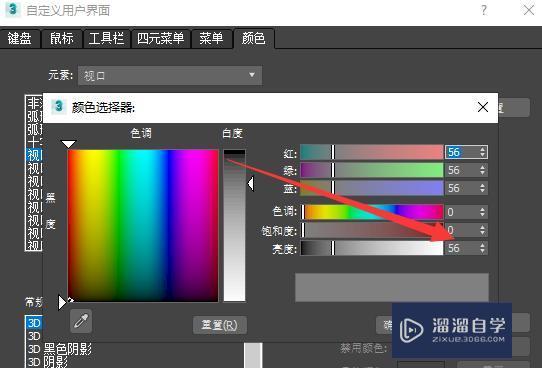Click the blackness marker triangle left of color field
The height and width of the screenshot is (368, 542).
(62, 302)
